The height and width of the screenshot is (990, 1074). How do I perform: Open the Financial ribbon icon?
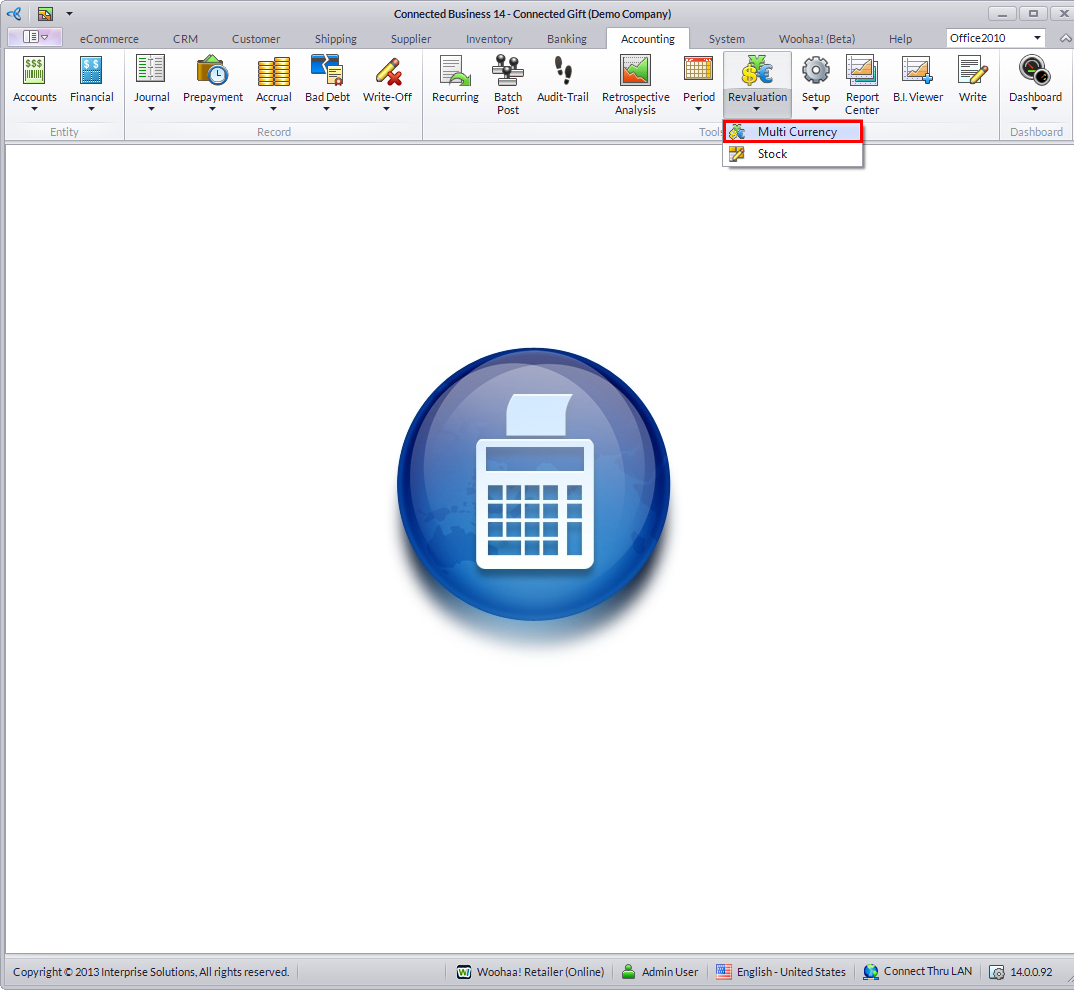[91, 71]
